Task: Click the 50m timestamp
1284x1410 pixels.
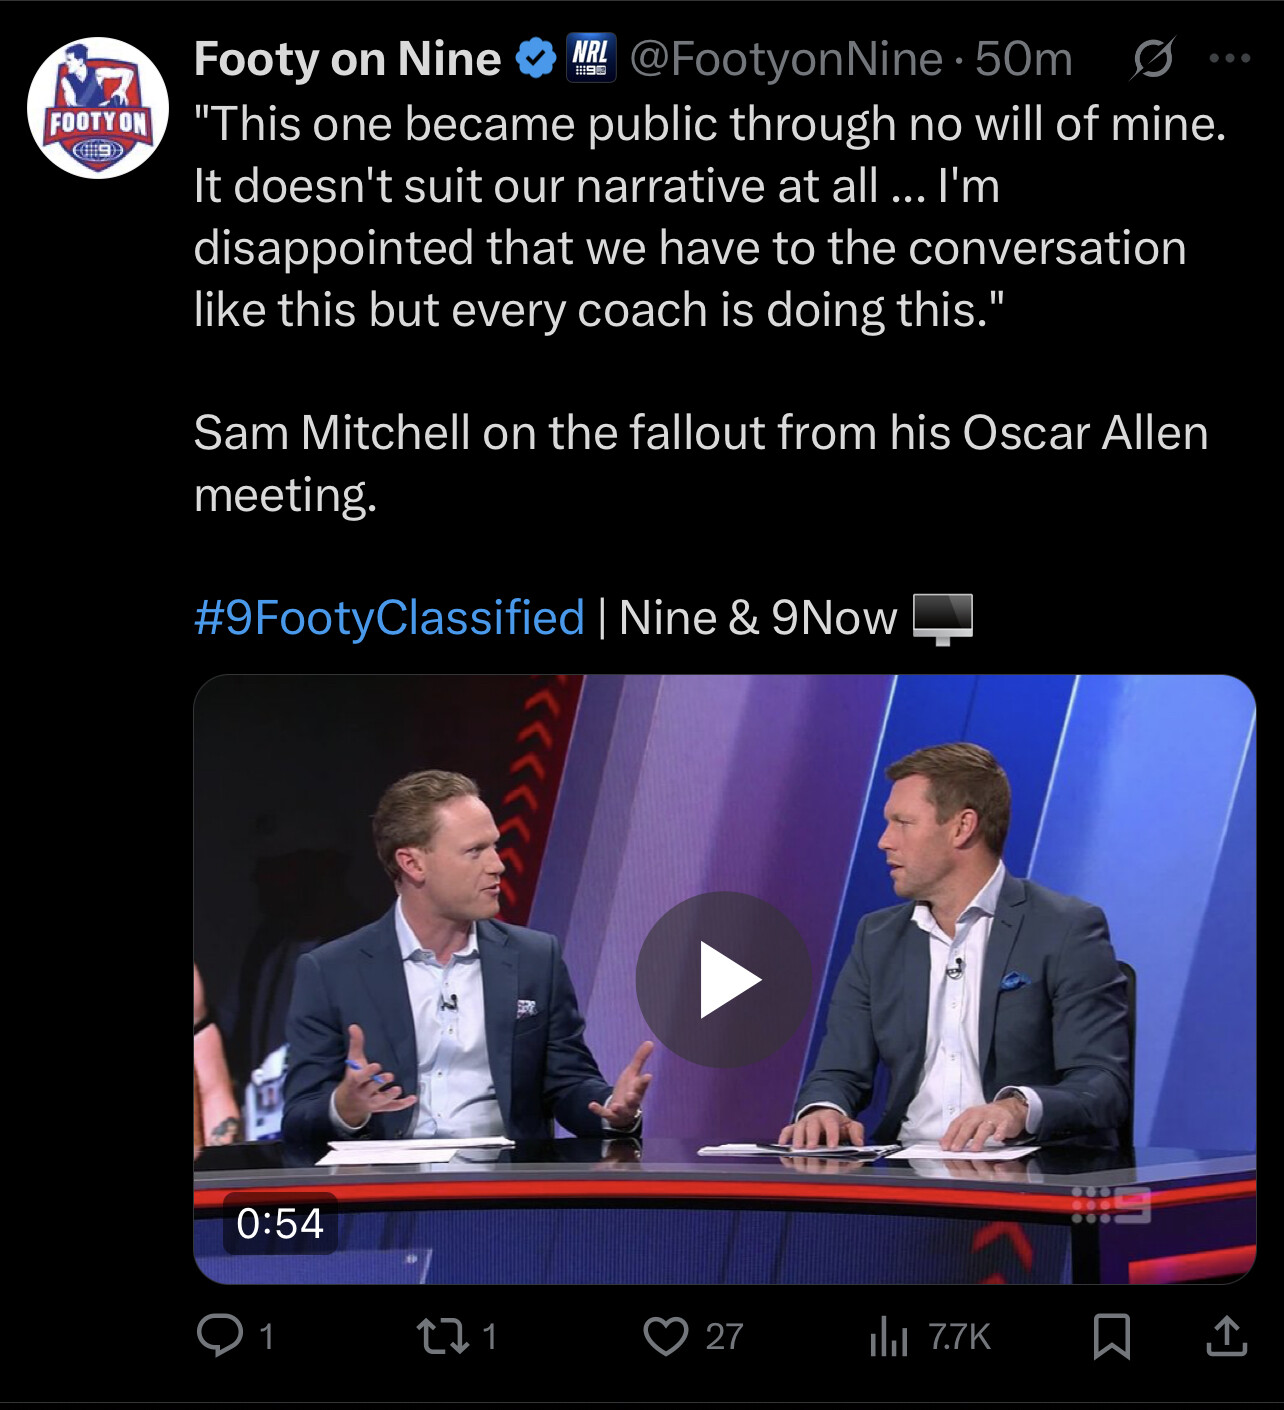Action: pos(1023,59)
